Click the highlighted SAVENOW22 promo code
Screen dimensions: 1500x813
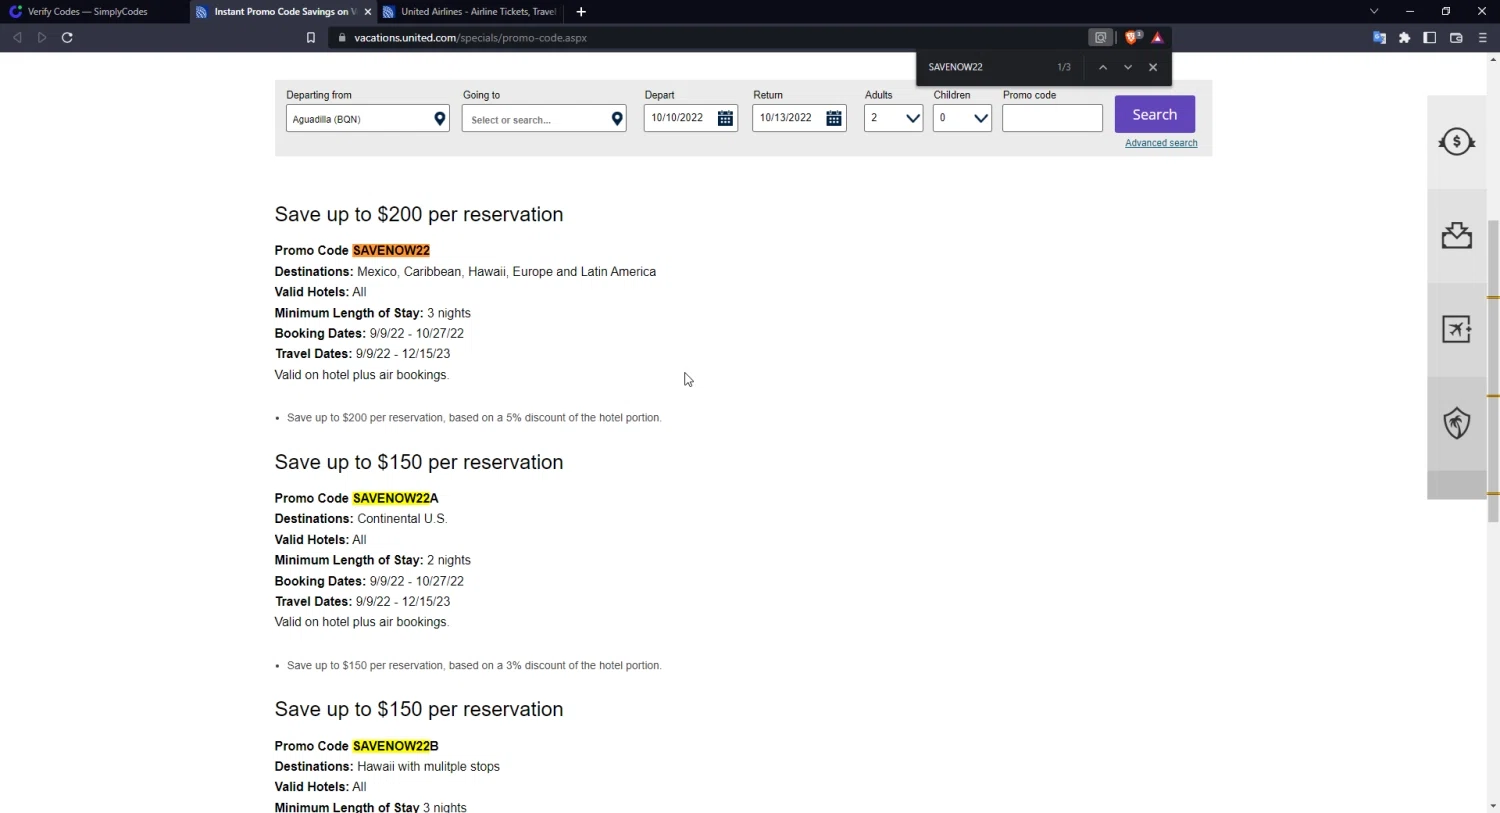point(391,251)
